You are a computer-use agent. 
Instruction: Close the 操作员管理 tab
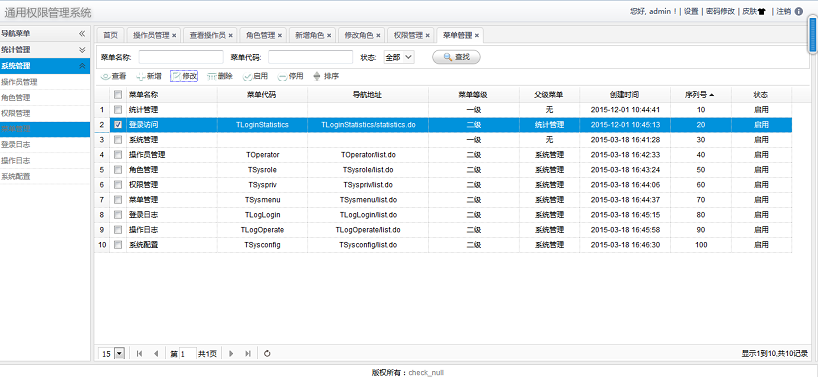(x=174, y=35)
